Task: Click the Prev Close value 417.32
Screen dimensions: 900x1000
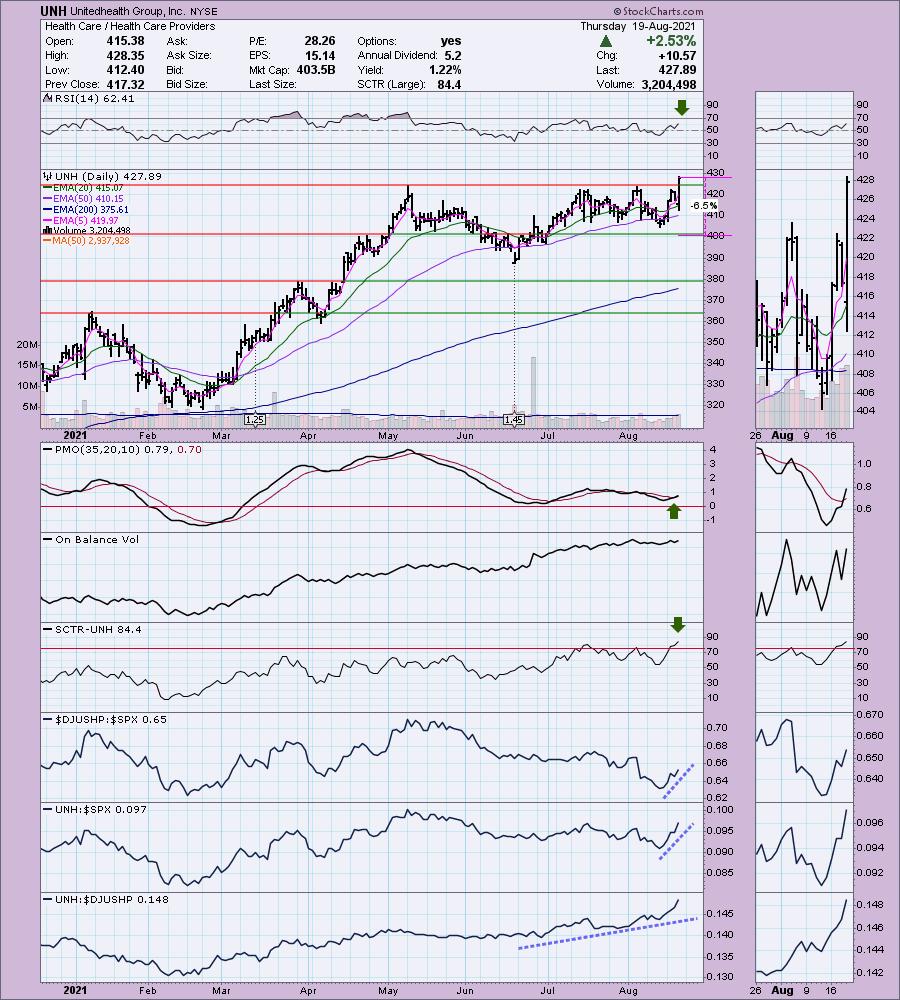Action: coord(126,84)
